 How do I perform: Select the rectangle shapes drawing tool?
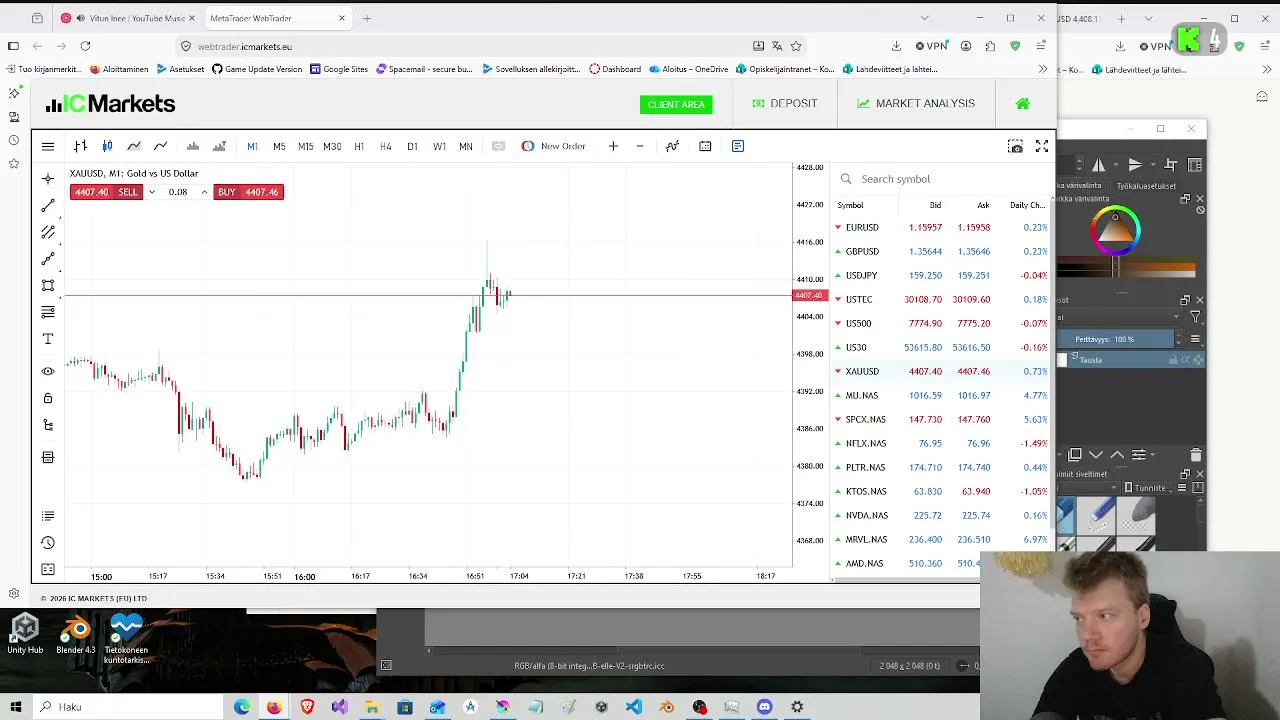pyautogui.click(x=48, y=286)
